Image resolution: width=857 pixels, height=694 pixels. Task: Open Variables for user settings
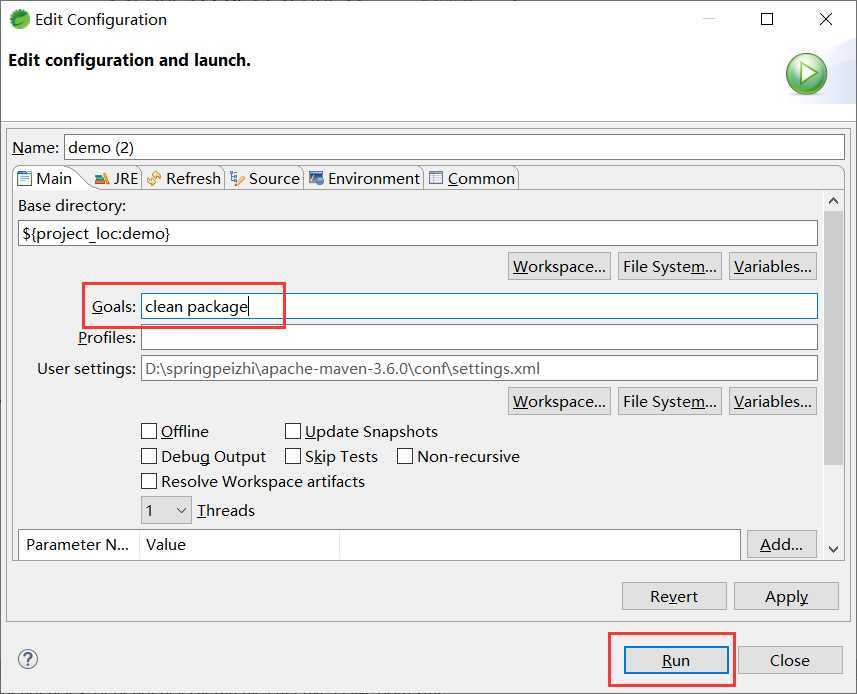tap(773, 401)
